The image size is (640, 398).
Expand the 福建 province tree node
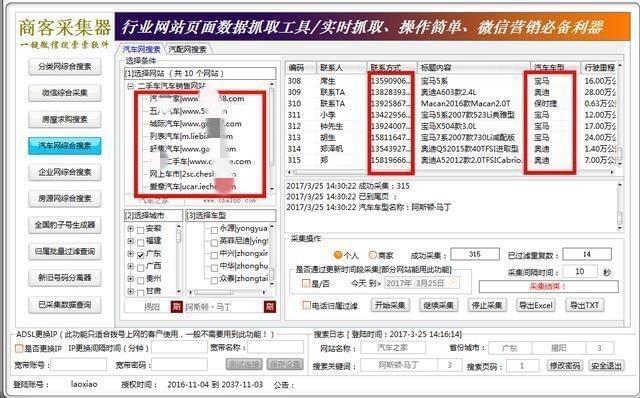click(130, 241)
